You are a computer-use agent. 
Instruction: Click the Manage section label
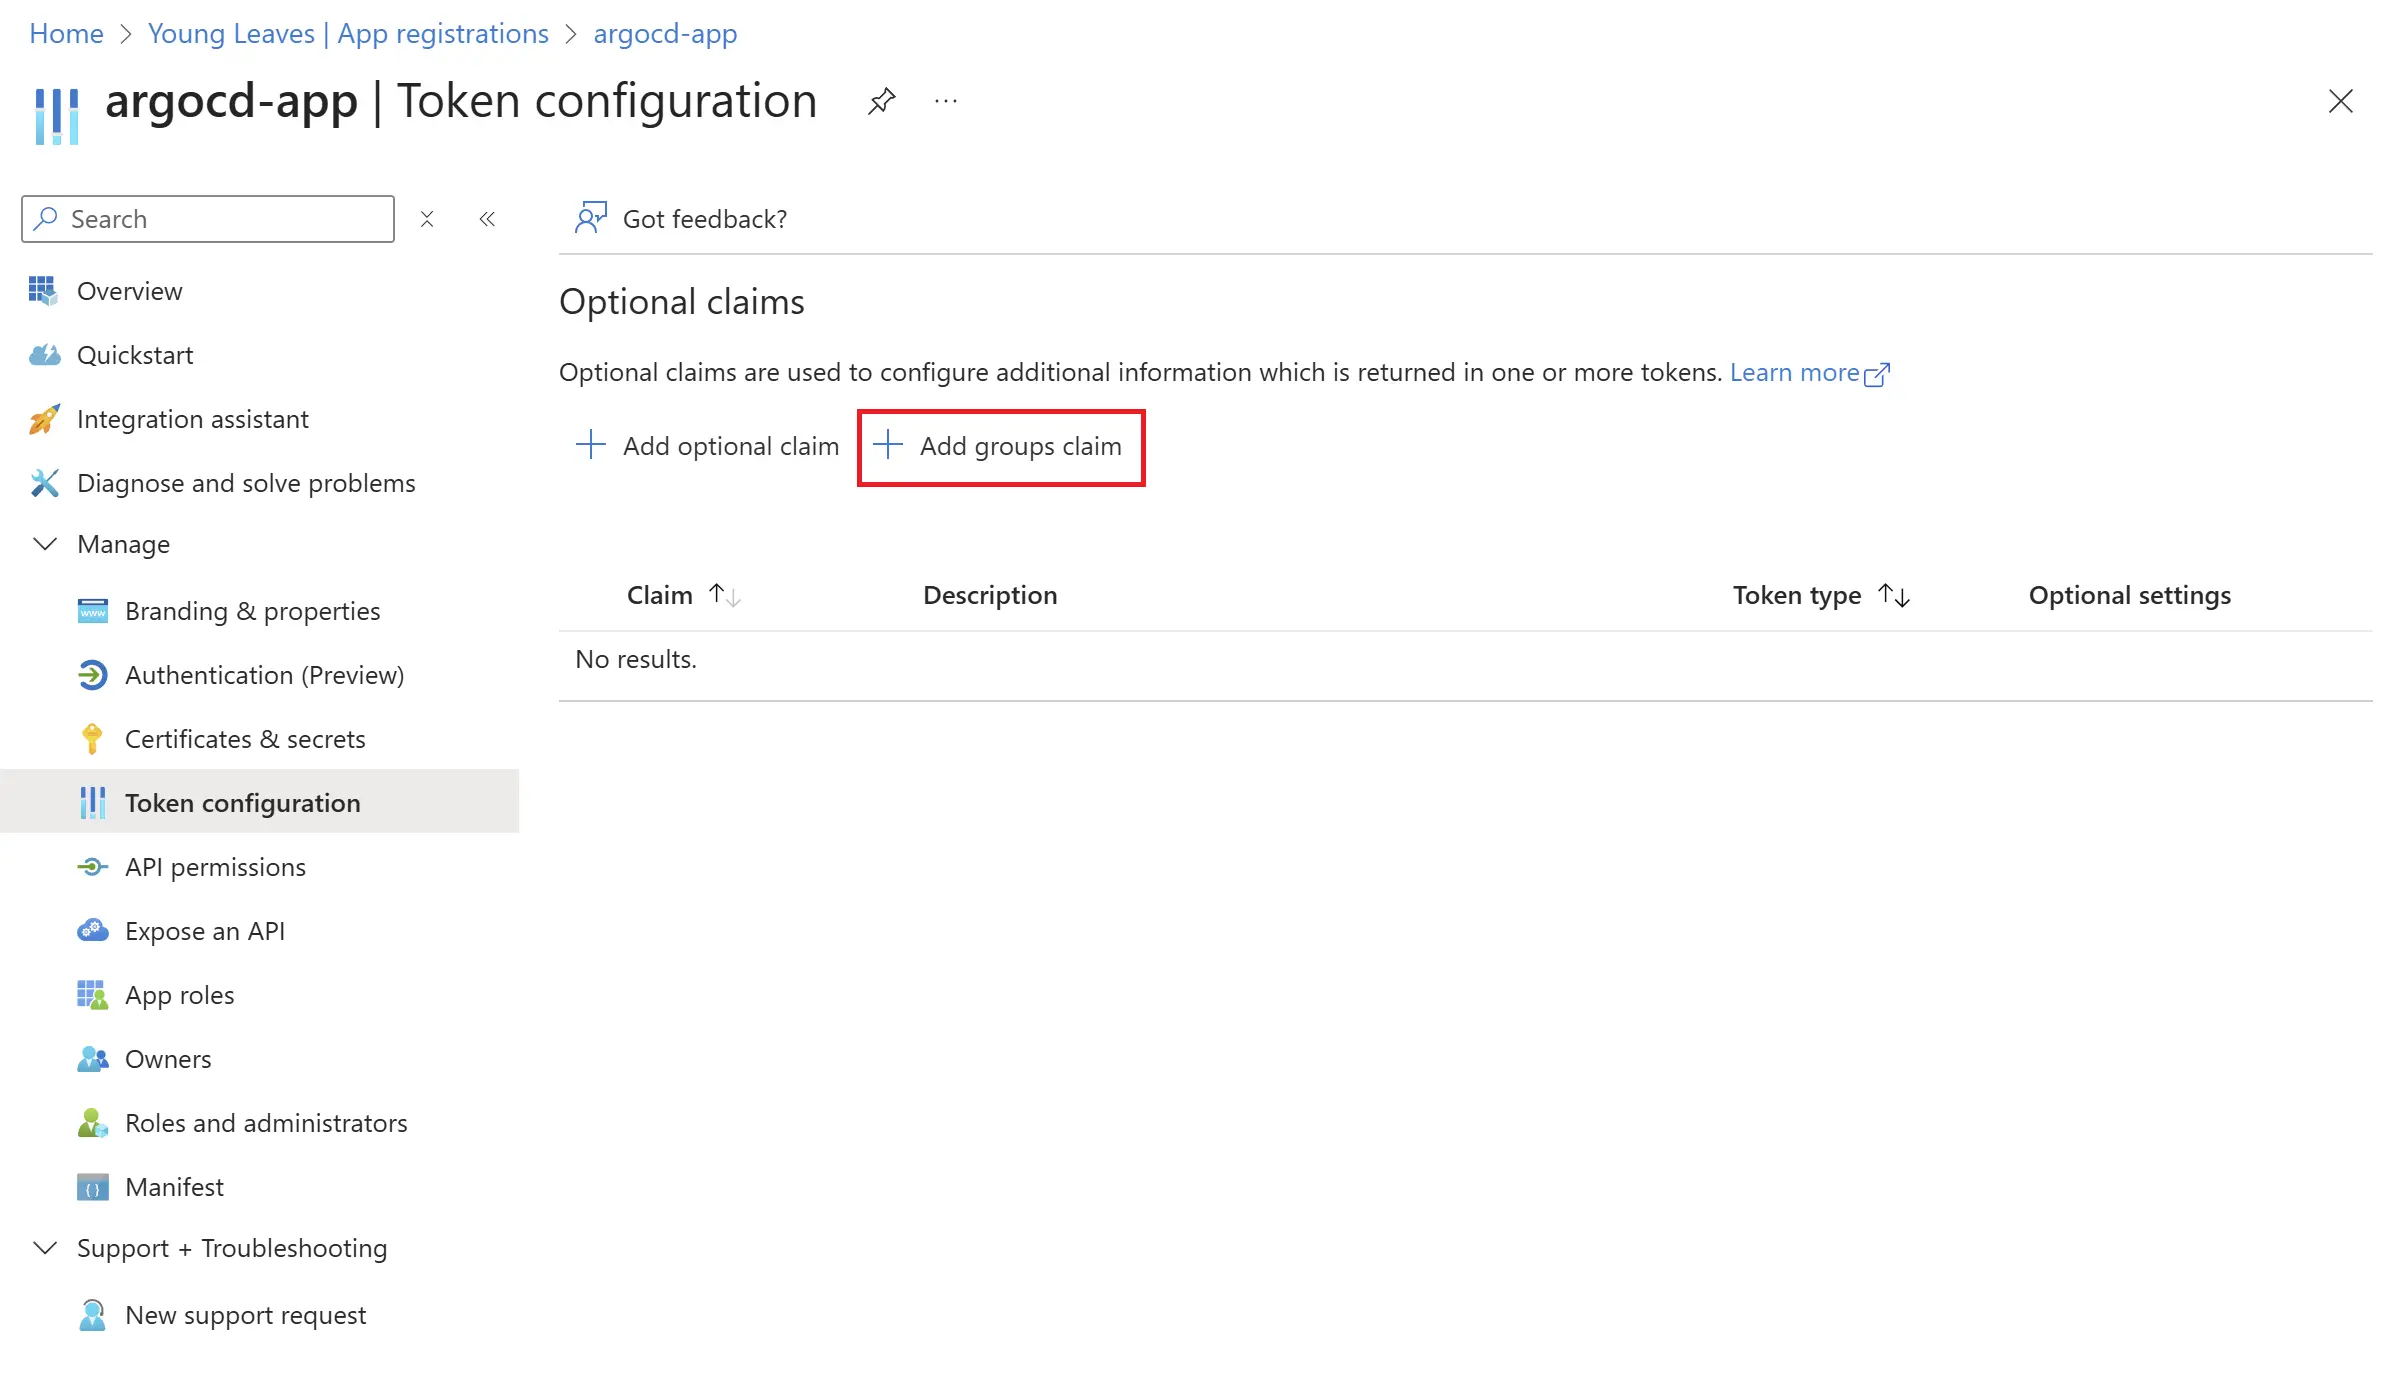[x=123, y=544]
